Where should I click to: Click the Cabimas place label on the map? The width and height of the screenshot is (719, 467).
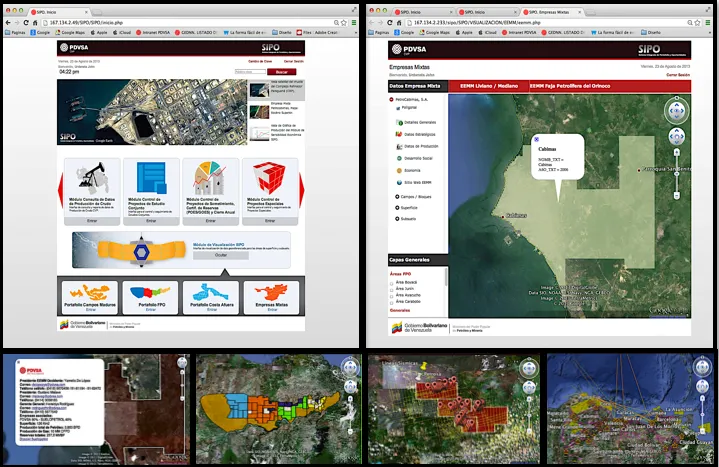point(516,215)
